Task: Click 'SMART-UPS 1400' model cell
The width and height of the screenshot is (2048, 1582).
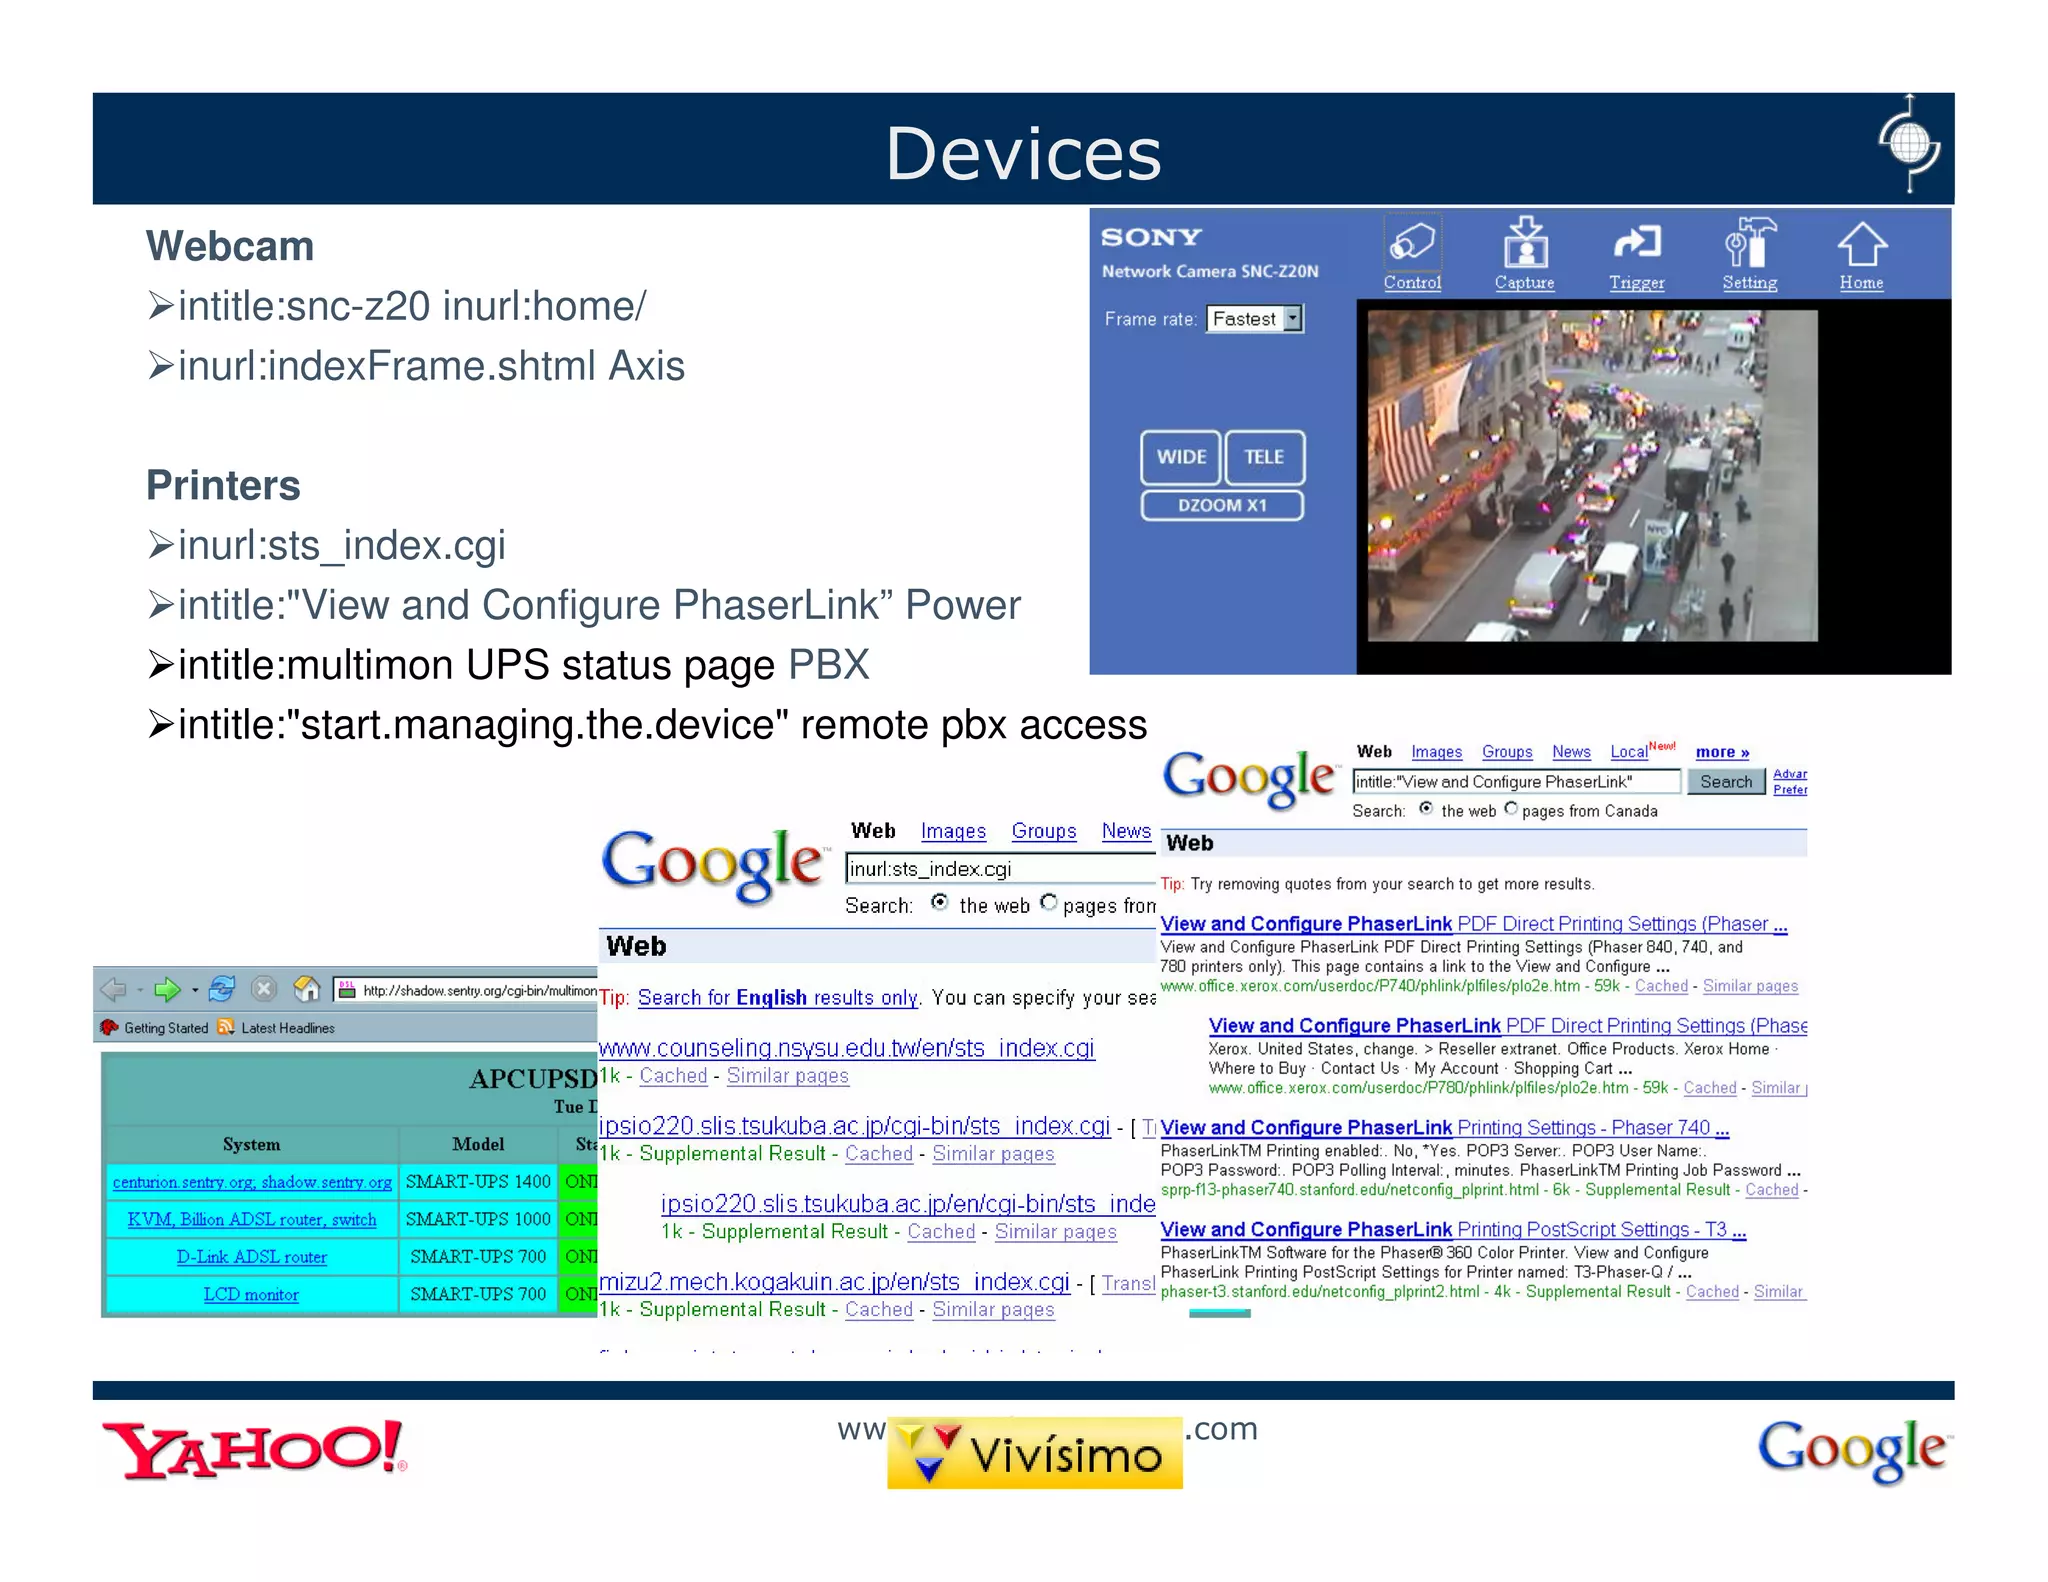Action: [x=478, y=1182]
